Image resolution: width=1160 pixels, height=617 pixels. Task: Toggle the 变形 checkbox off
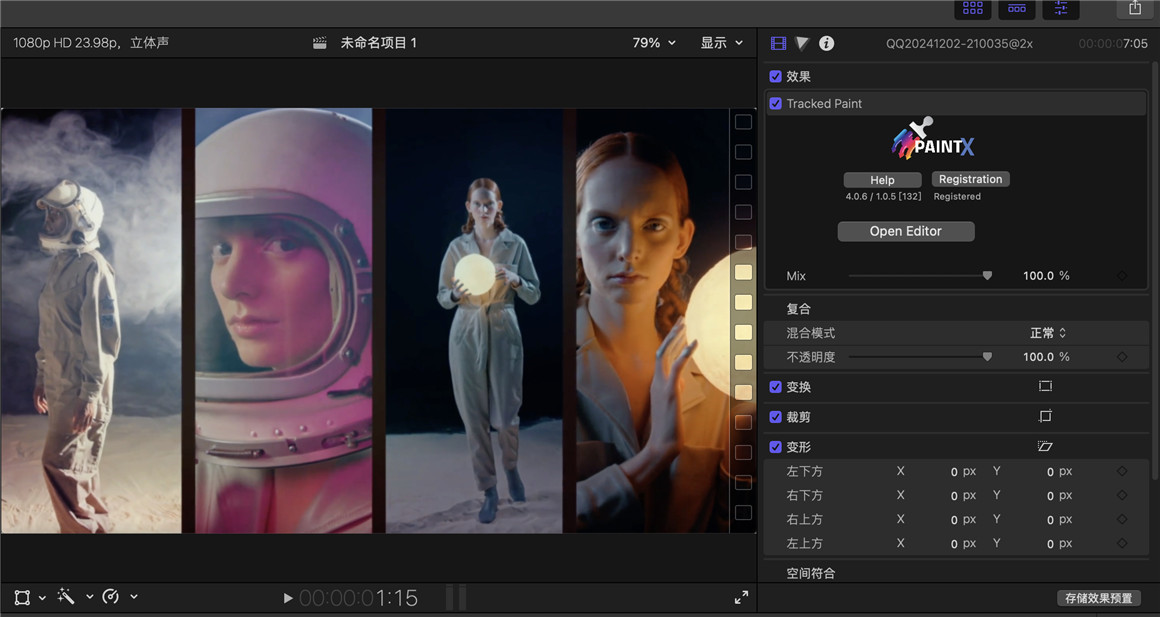tap(775, 446)
